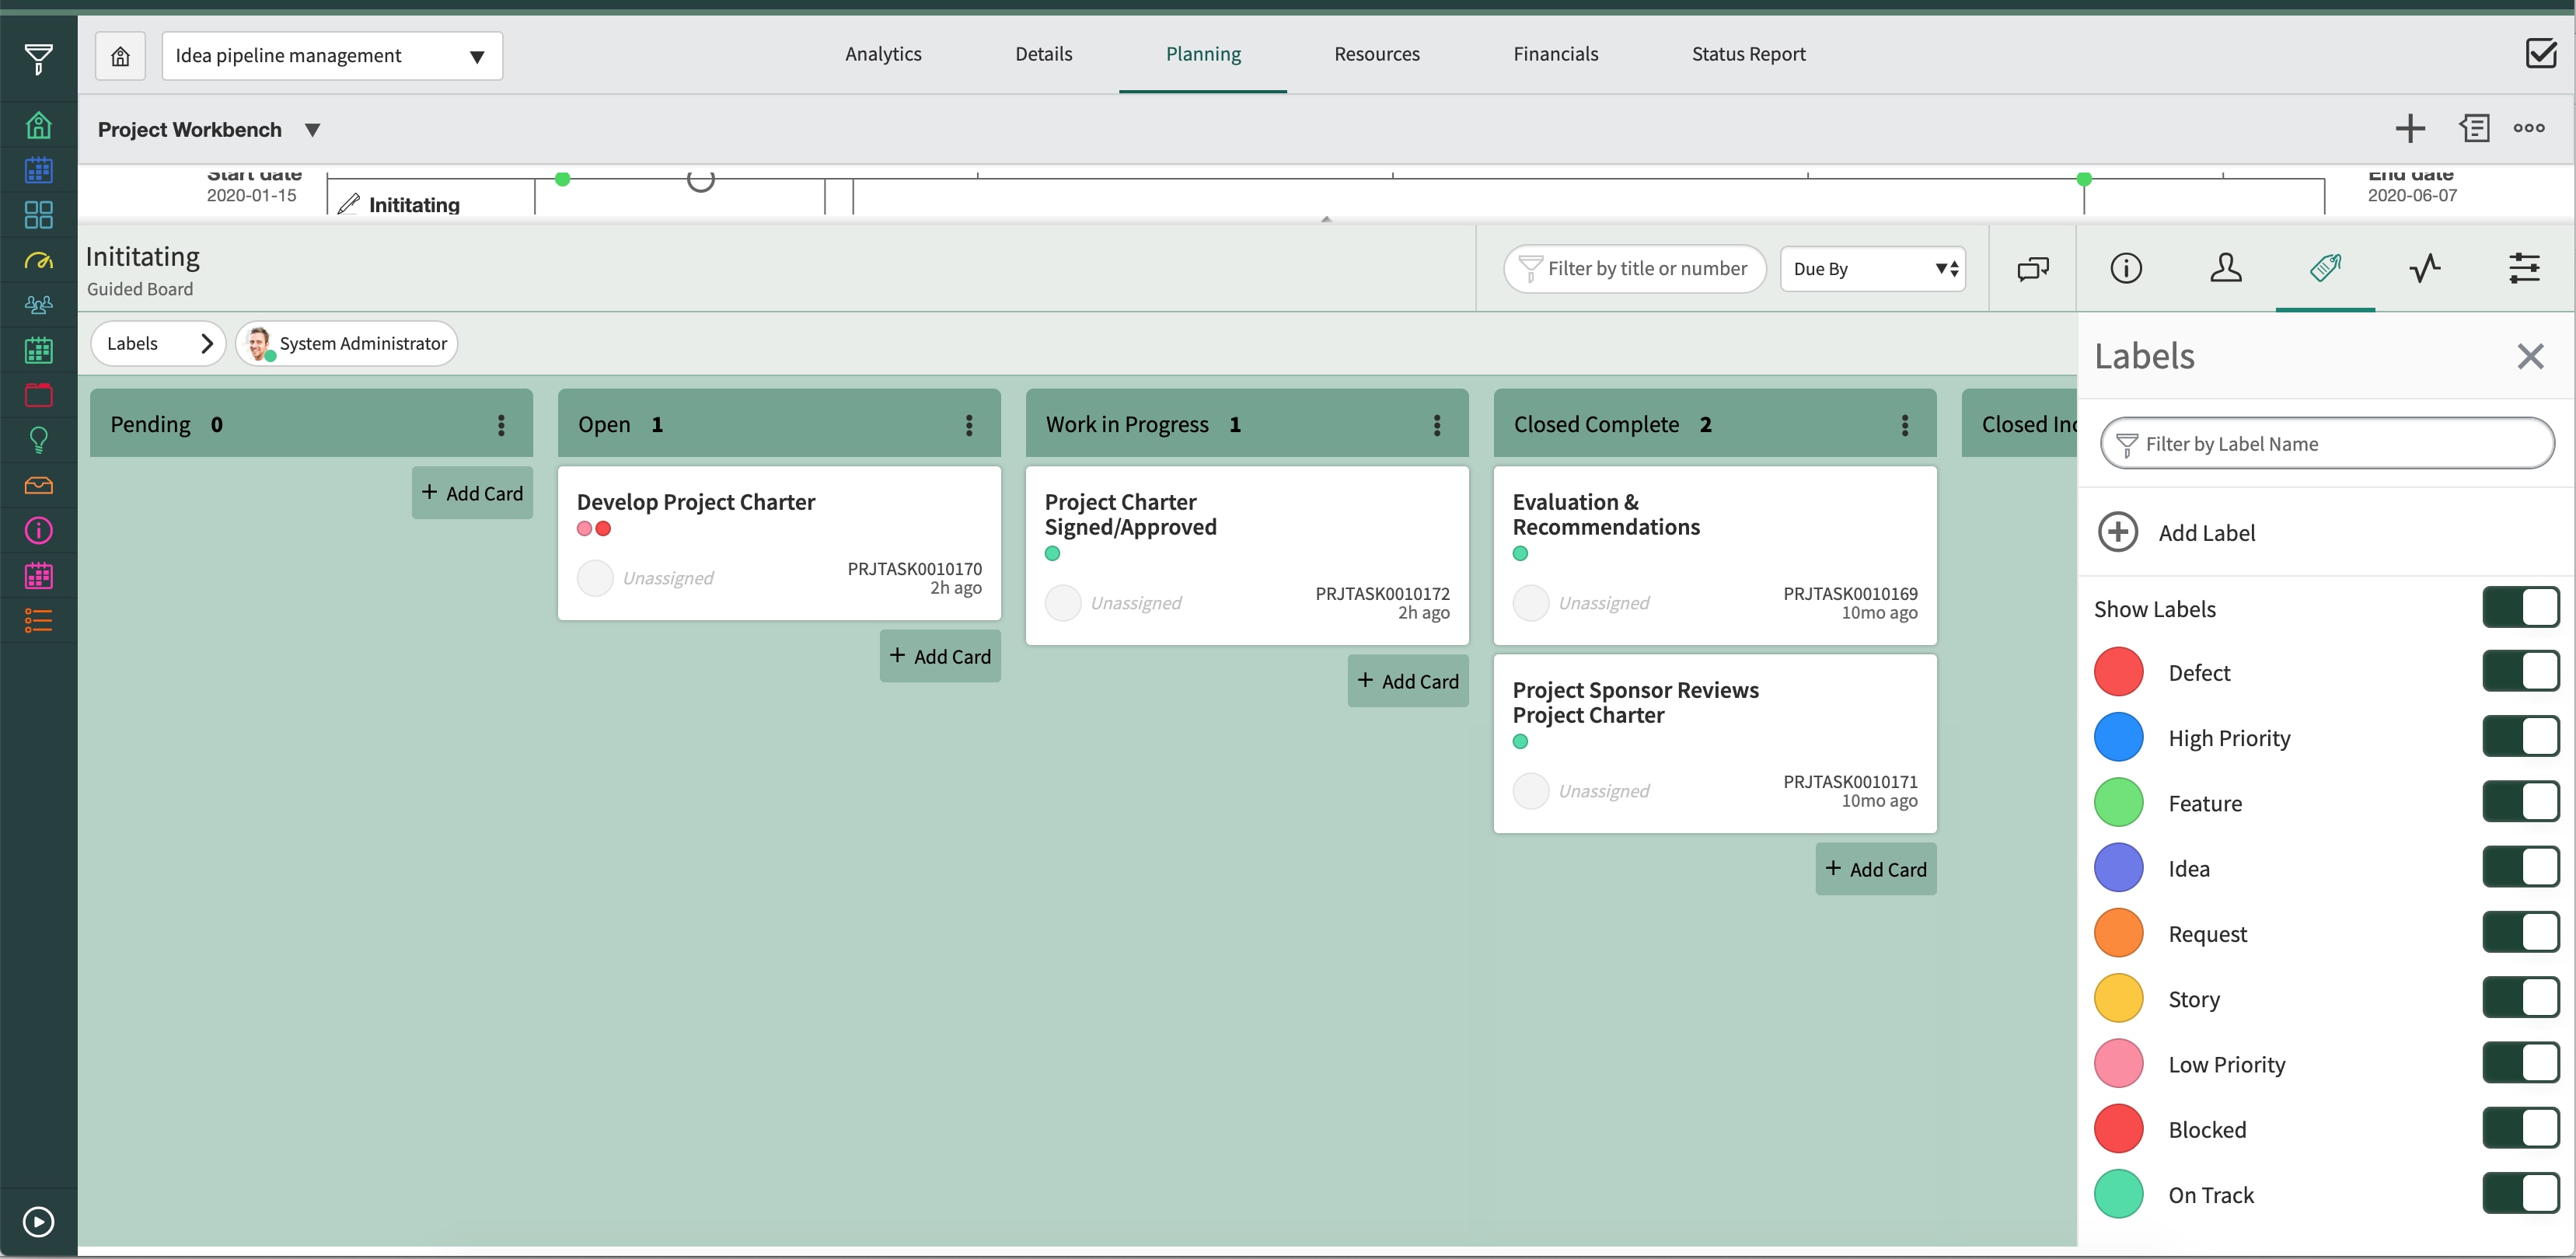
Task: Click Add Card in Pending column
Action: 472,493
